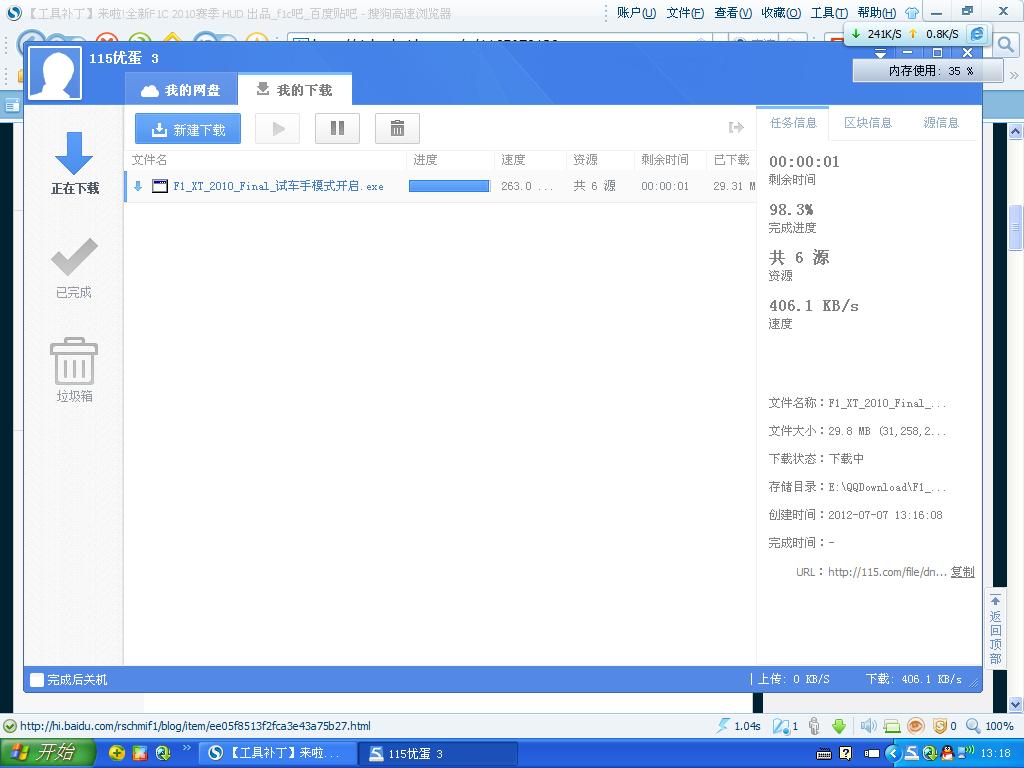Image resolution: width=1024 pixels, height=768 pixels.
Task: Click the page load speed lightning icon
Action: [x=723, y=726]
